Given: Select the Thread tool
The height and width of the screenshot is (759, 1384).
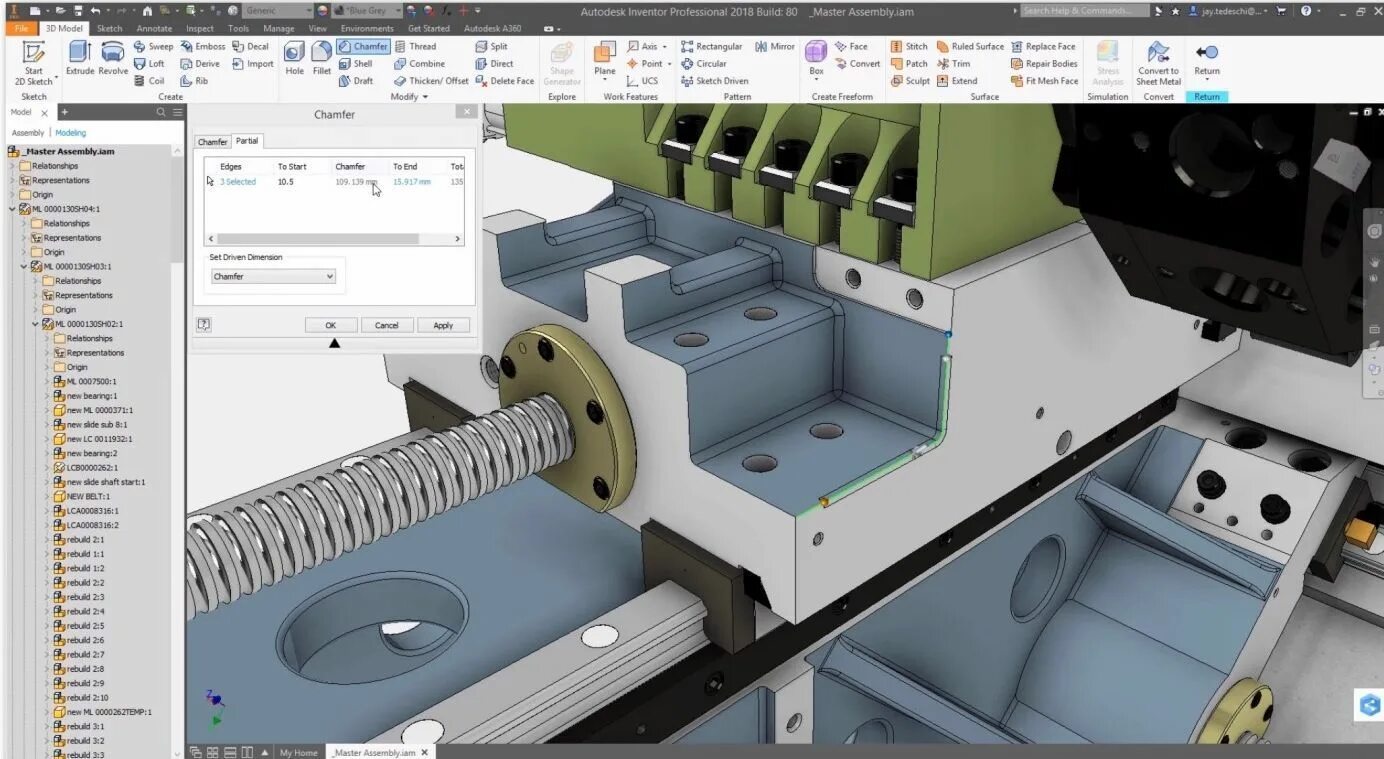Looking at the screenshot, I should (415, 46).
